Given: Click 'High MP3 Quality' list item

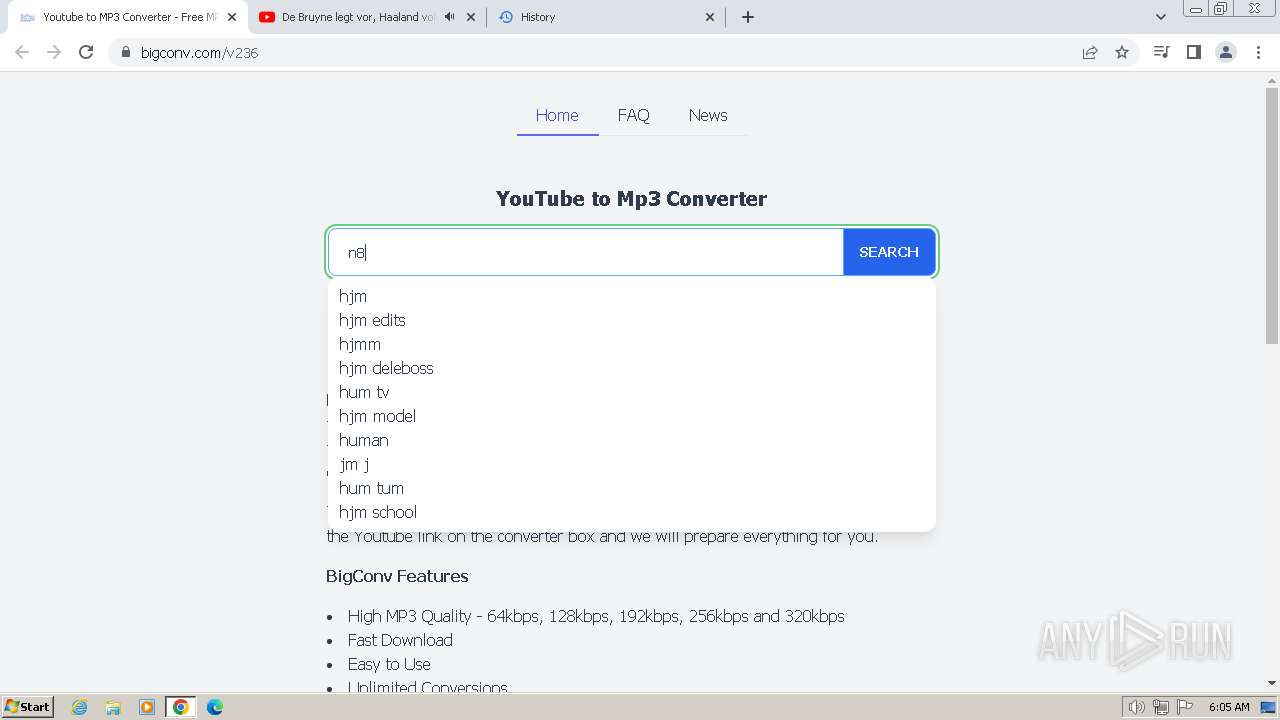Looking at the screenshot, I should click(596, 616).
